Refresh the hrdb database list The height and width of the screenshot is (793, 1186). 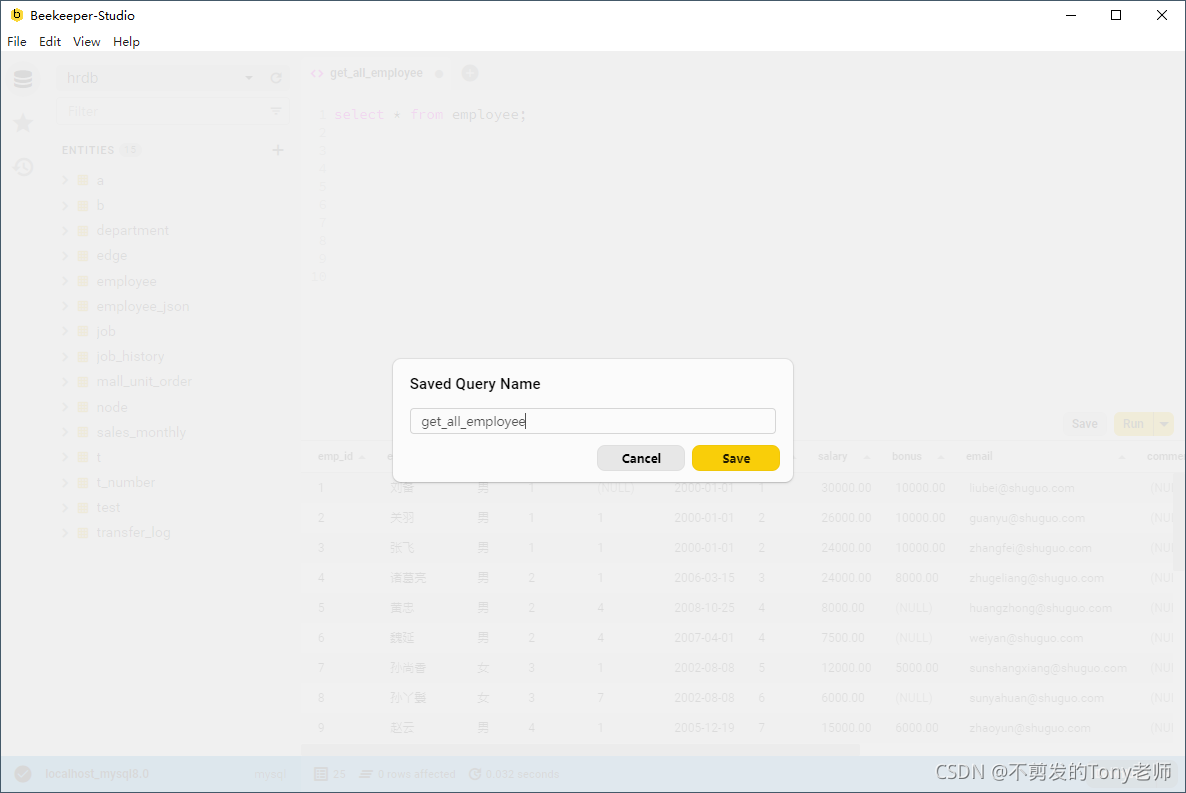(x=276, y=78)
